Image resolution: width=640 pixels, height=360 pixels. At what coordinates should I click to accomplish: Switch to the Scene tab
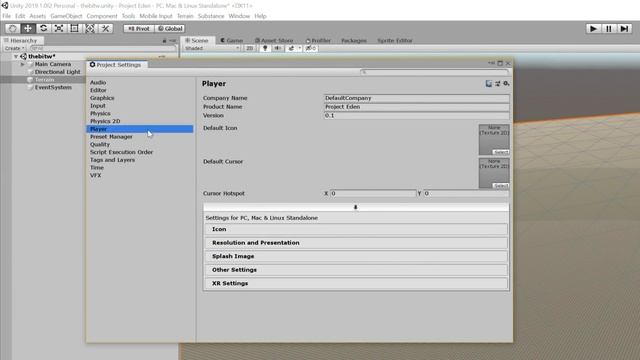(x=197, y=40)
